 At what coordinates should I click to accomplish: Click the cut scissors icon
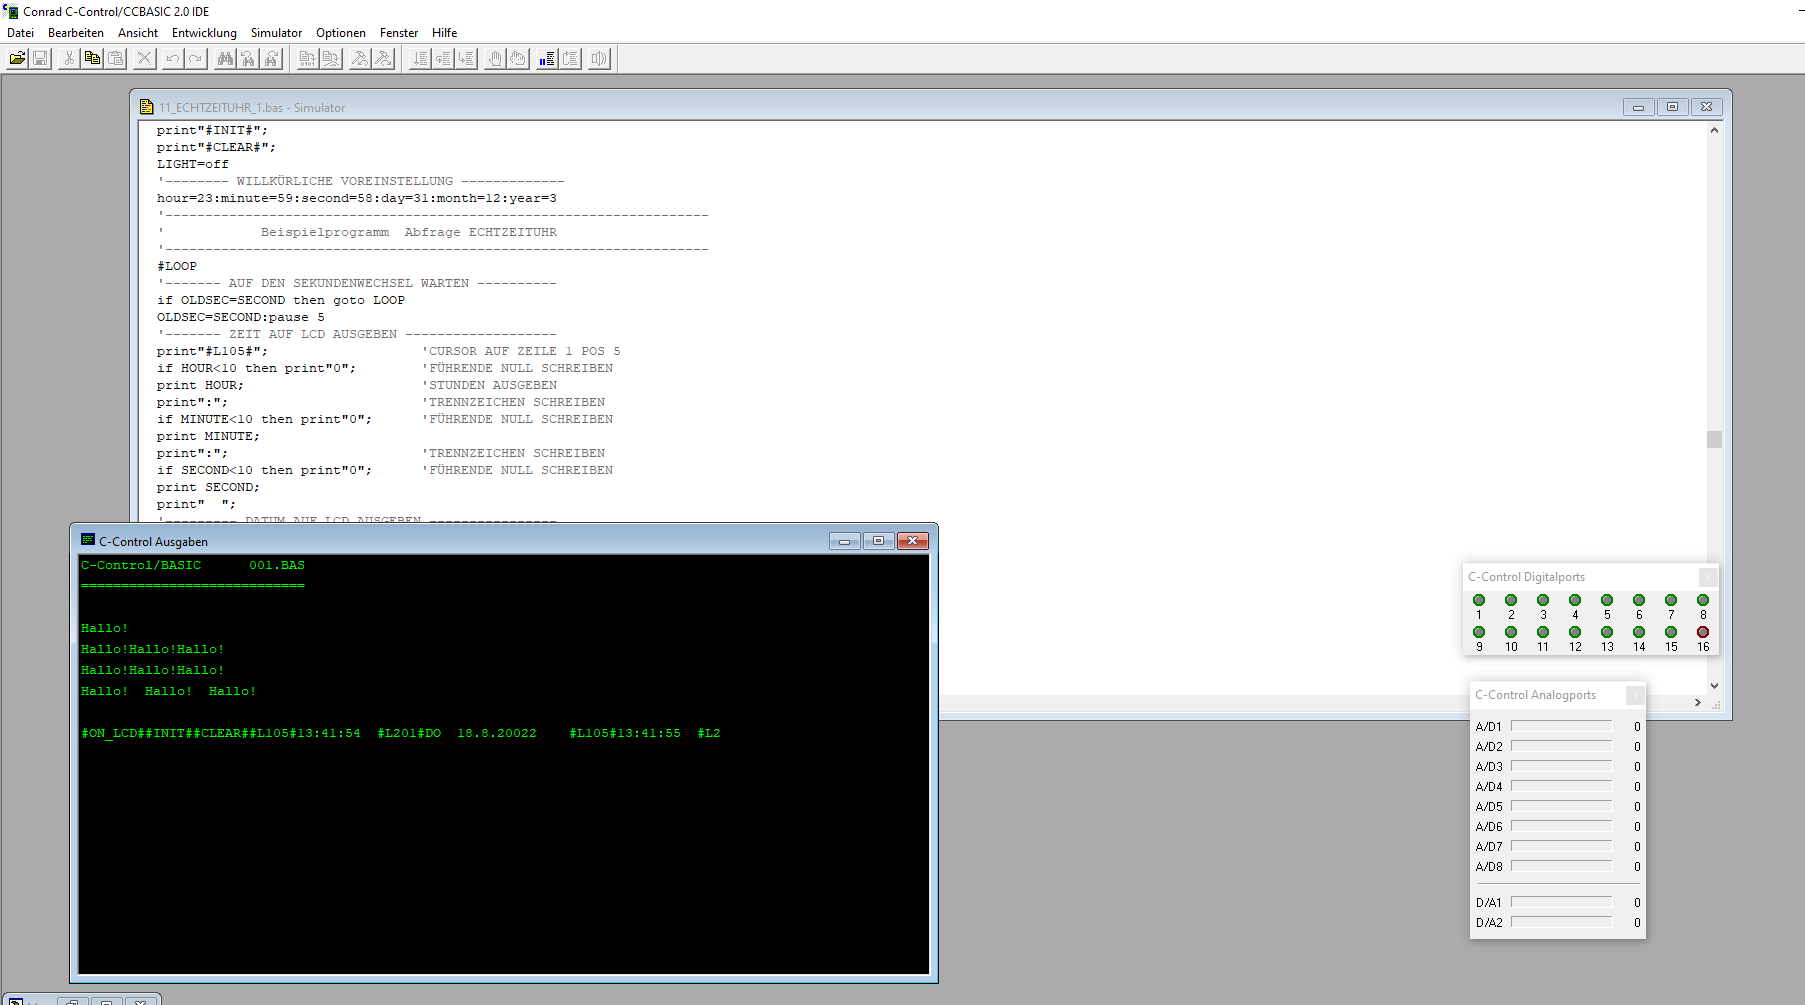click(x=69, y=59)
